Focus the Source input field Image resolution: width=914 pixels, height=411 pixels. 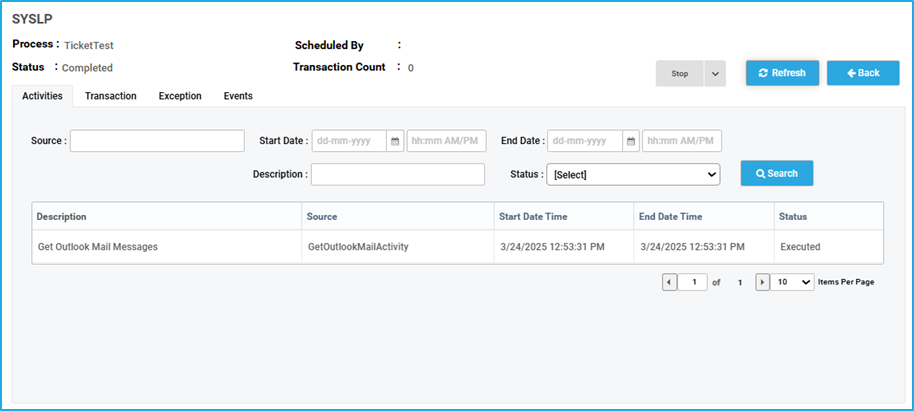pos(157,141)
